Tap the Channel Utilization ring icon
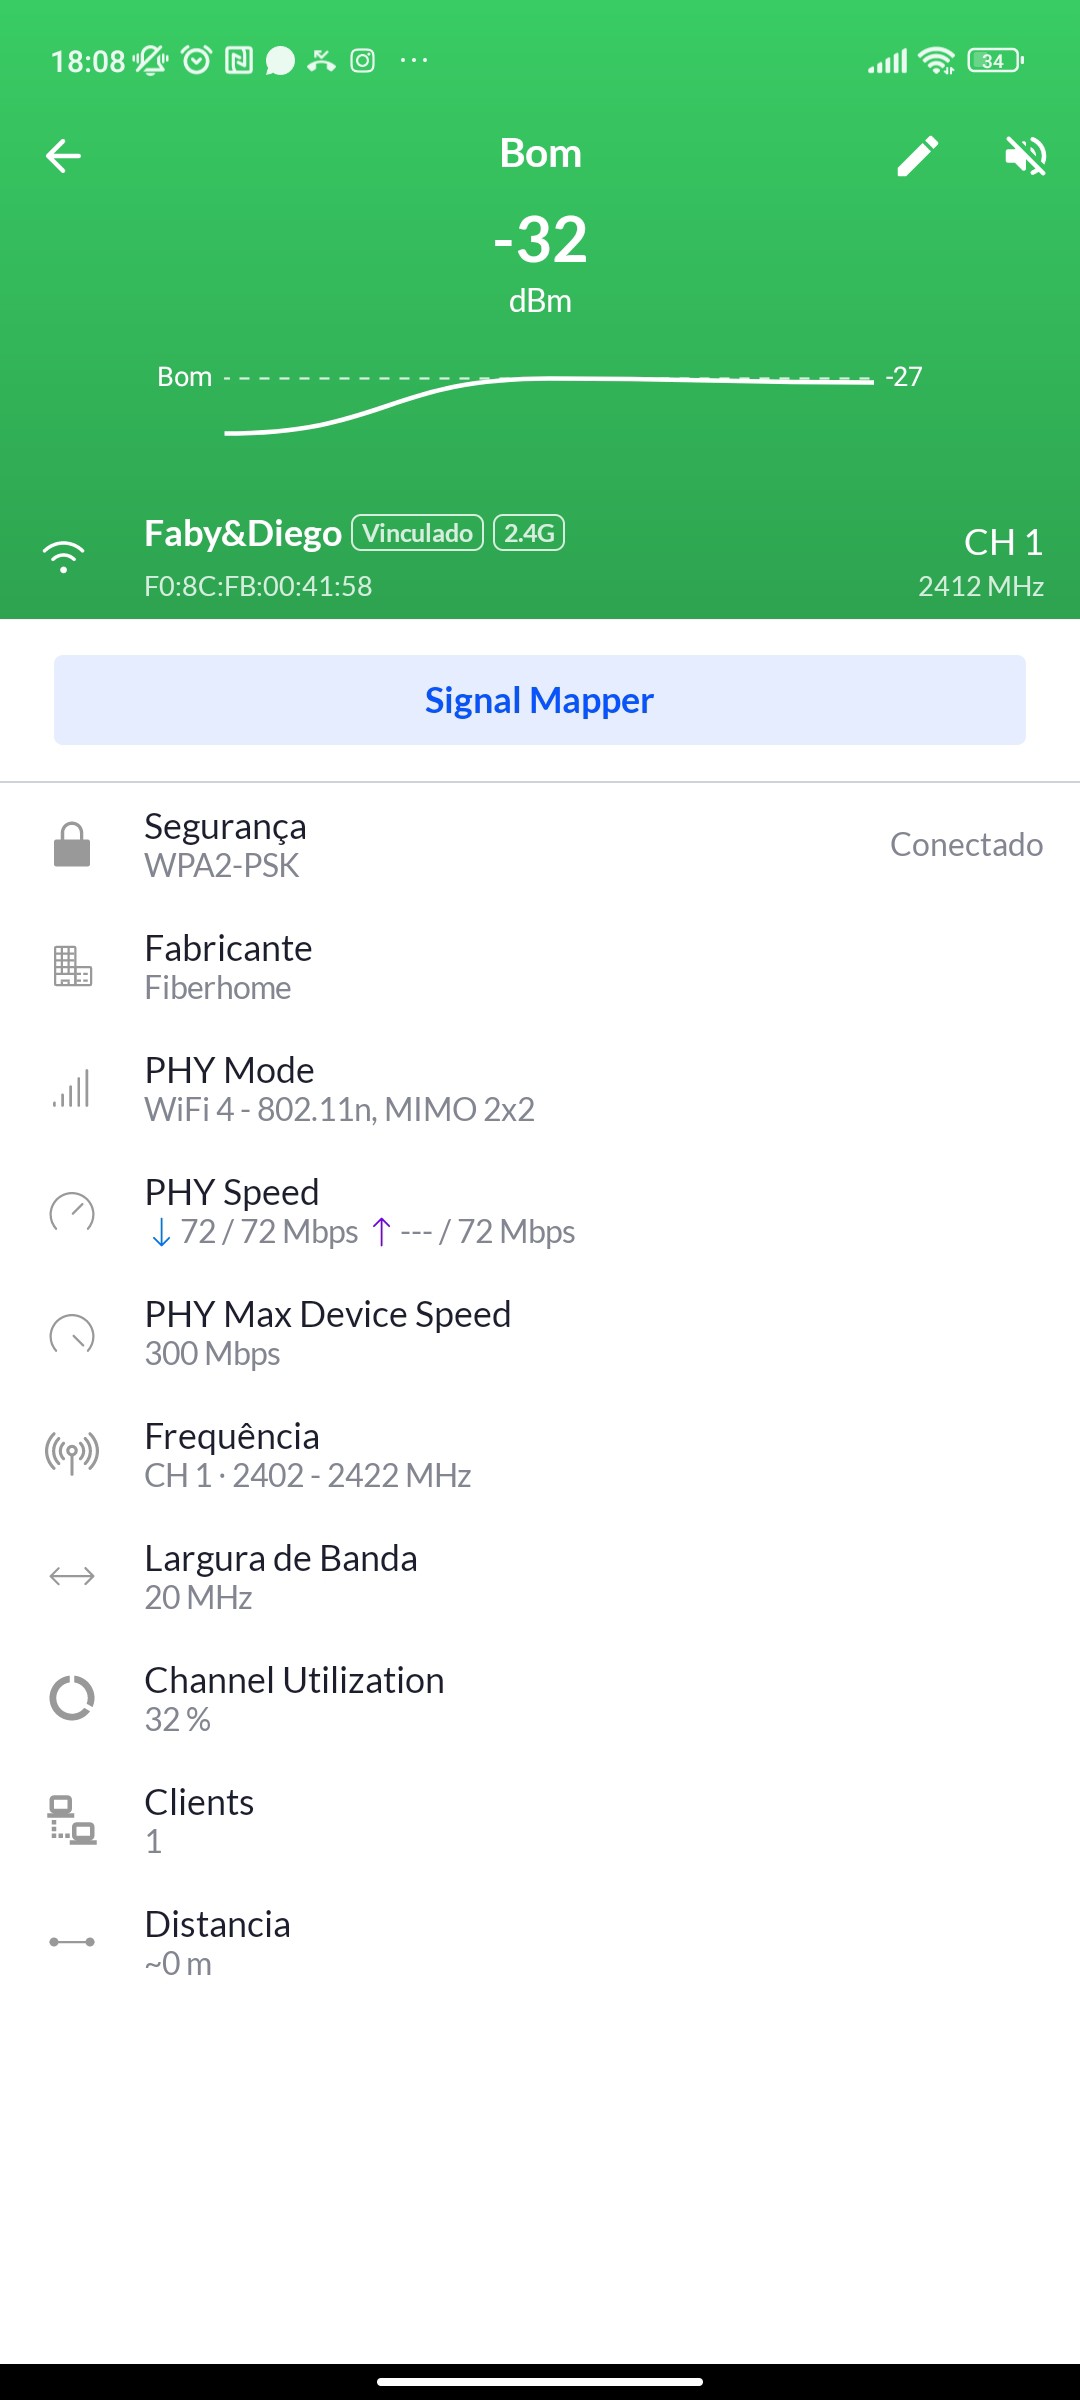 pos(72,1699)
